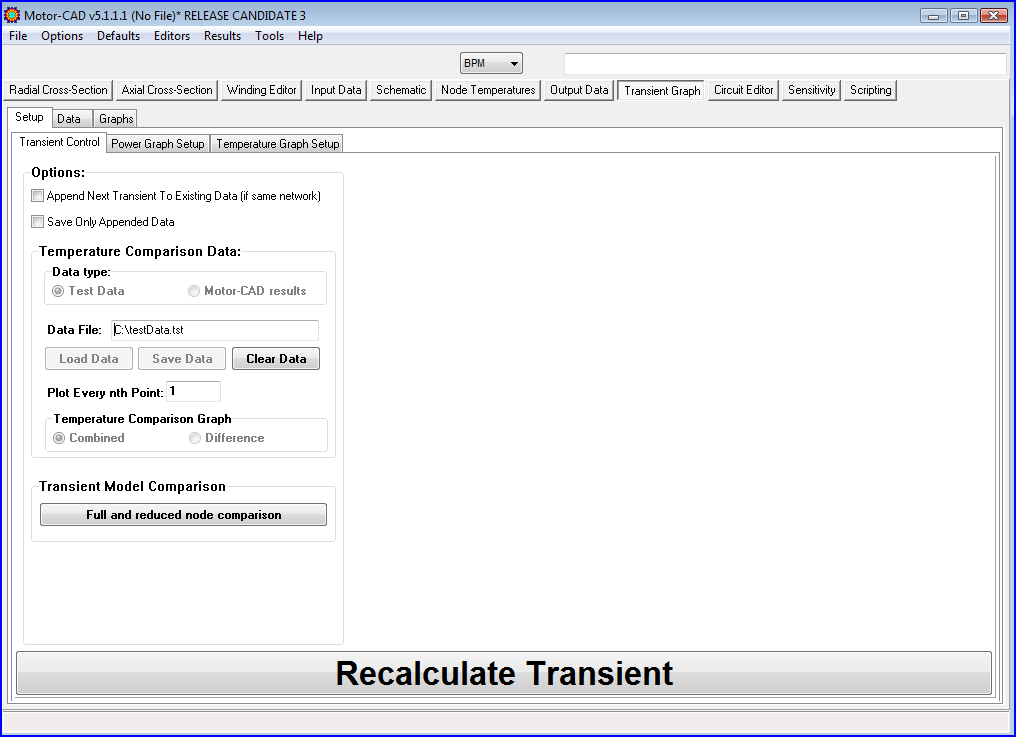The height and width of the screenshot is (737, 1016).
Task: Select the Setup sub-tab
Action: pyautogui.click(x=29, y=117)
